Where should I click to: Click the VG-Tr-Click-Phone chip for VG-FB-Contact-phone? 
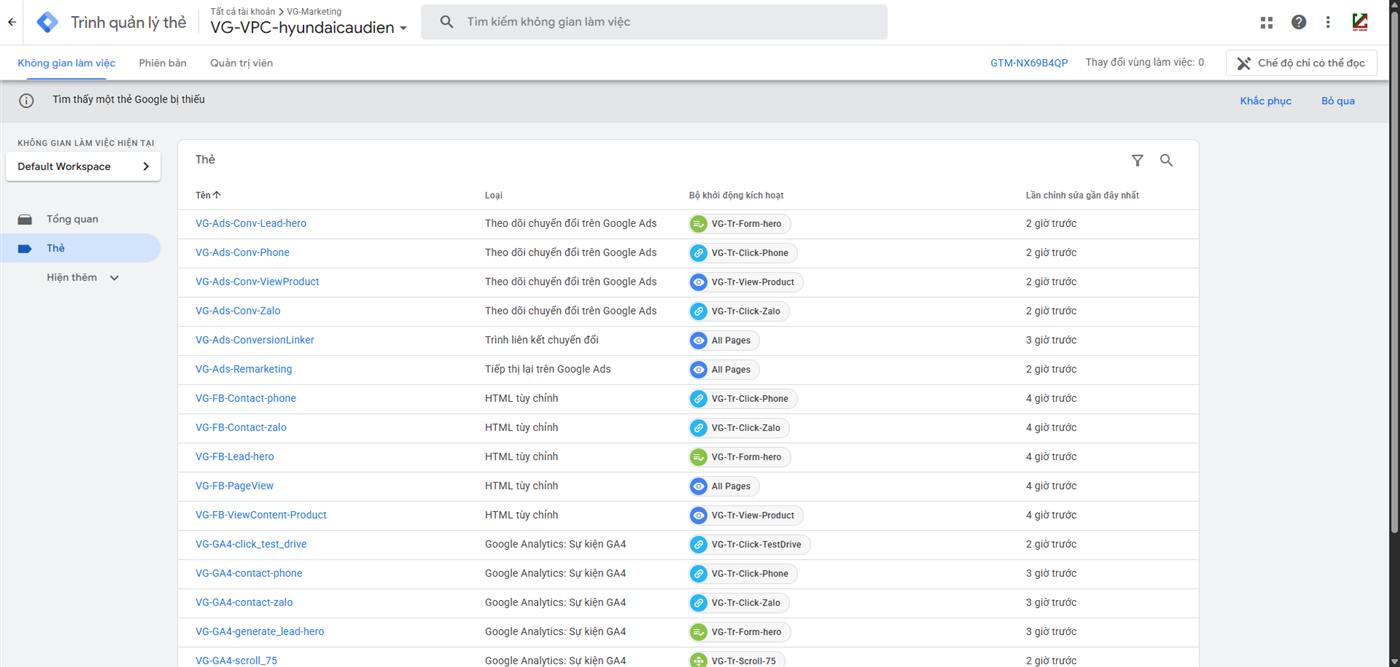point(743,398)
